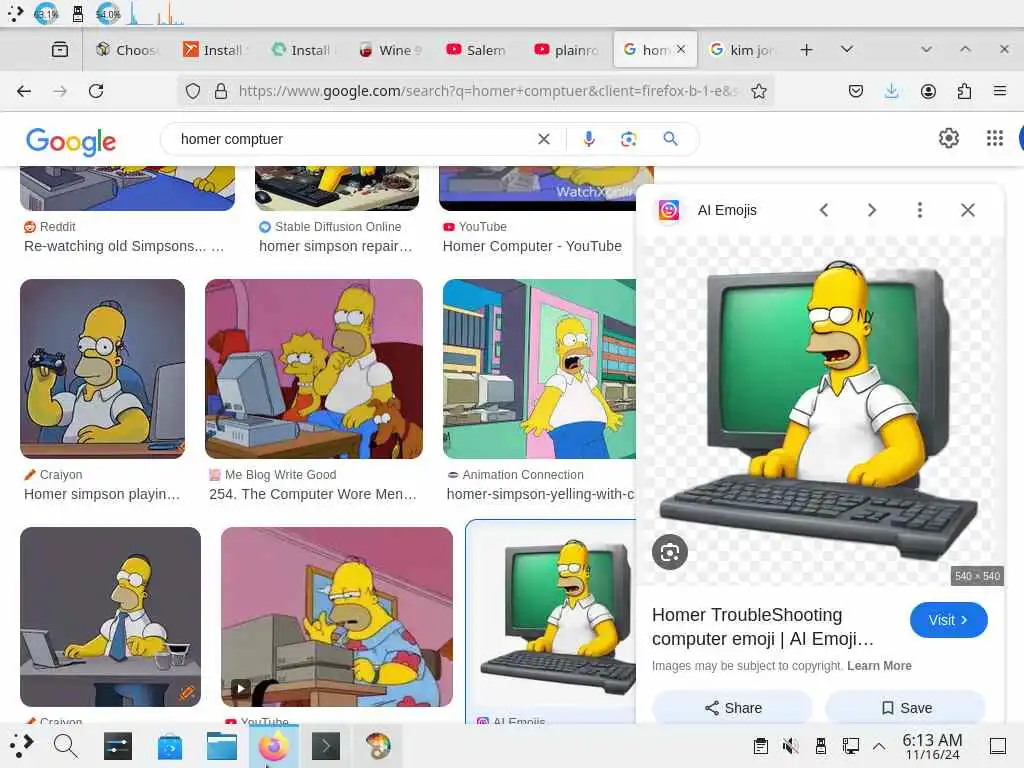Start voice search with microphone
The height and width of the screenshot is (768, 1024).
point(588,139)
